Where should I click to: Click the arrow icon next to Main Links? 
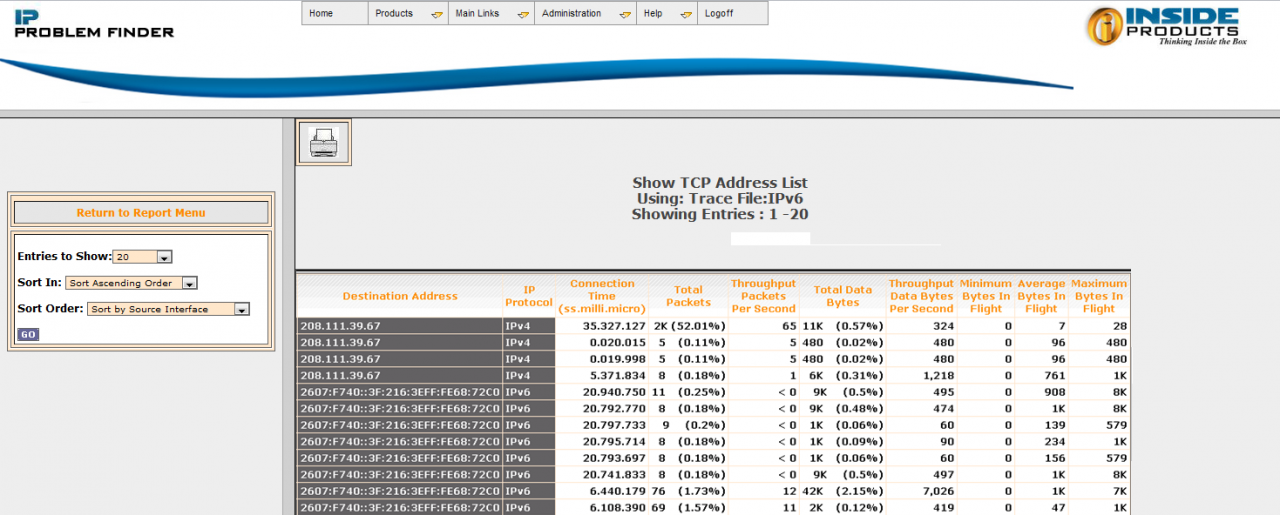tap(522, 15)
